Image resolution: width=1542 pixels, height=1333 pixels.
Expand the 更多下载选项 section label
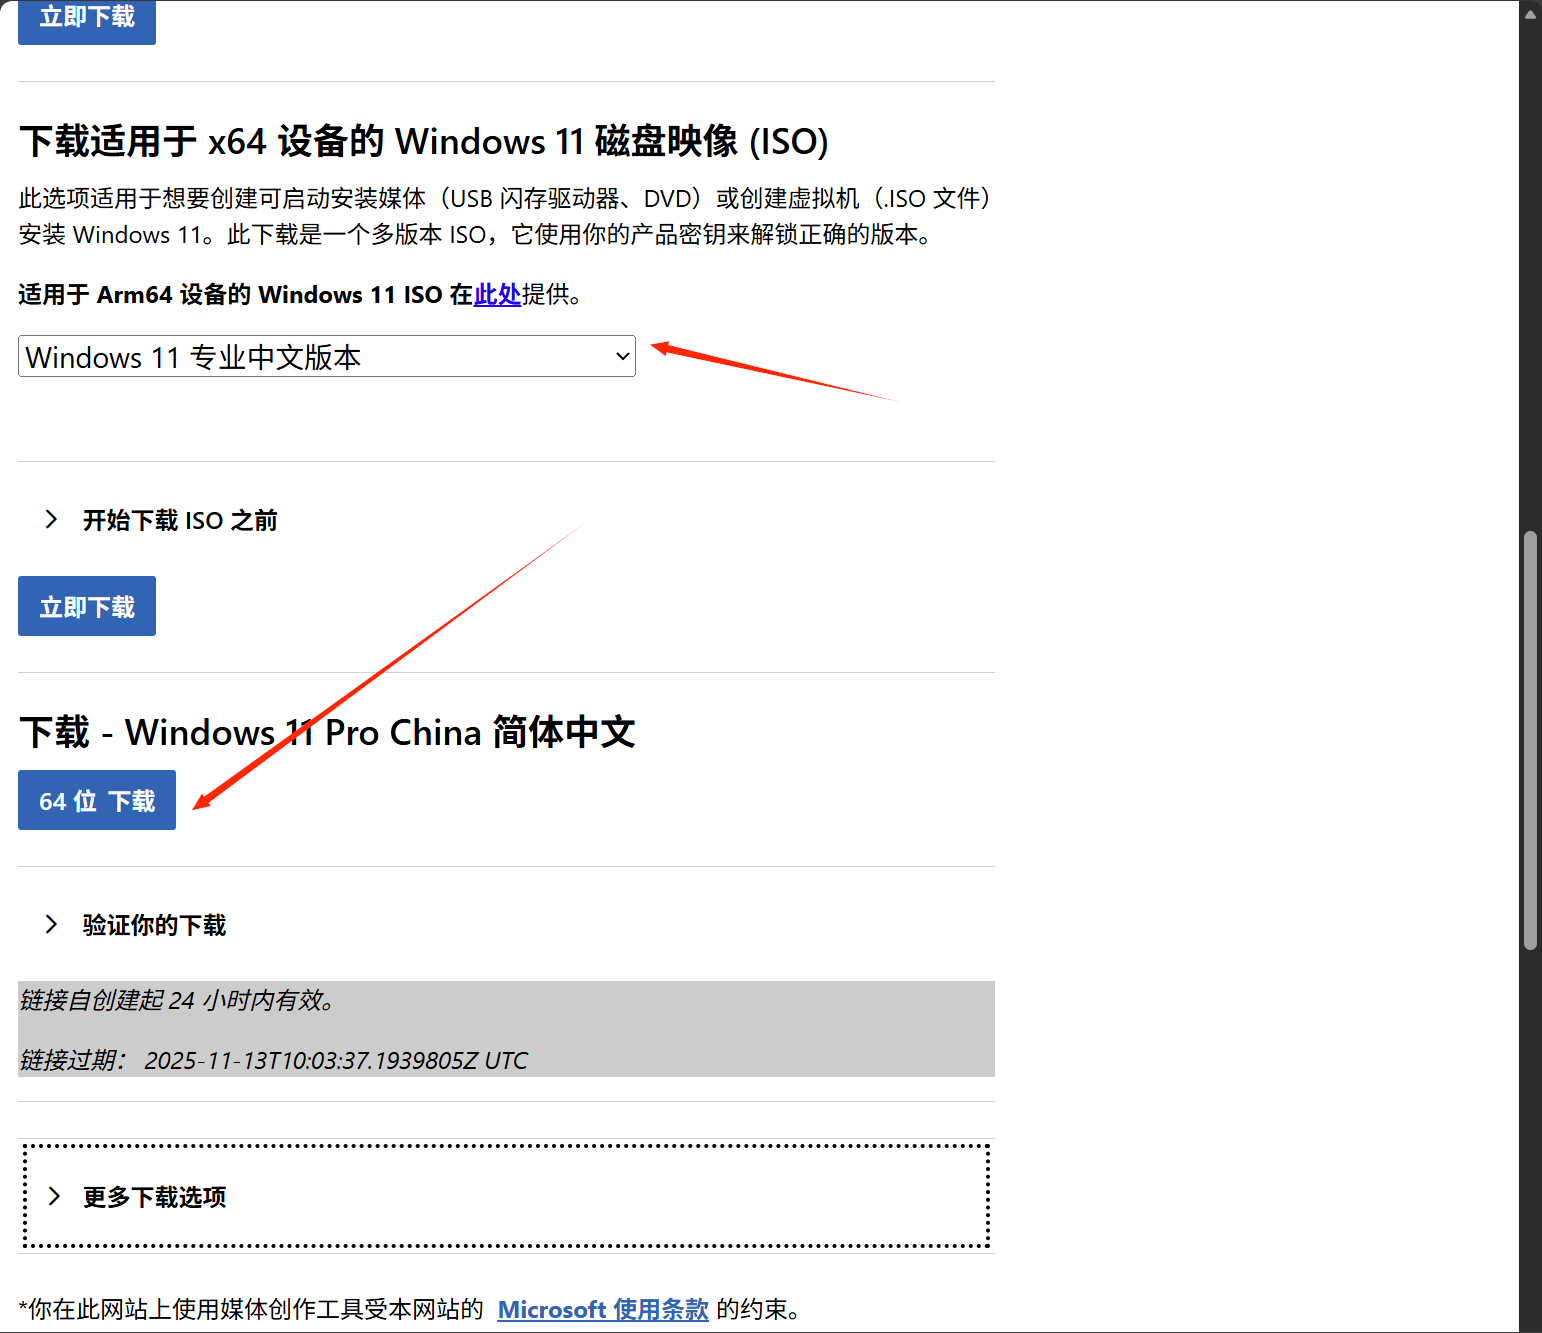(154, 1197)
